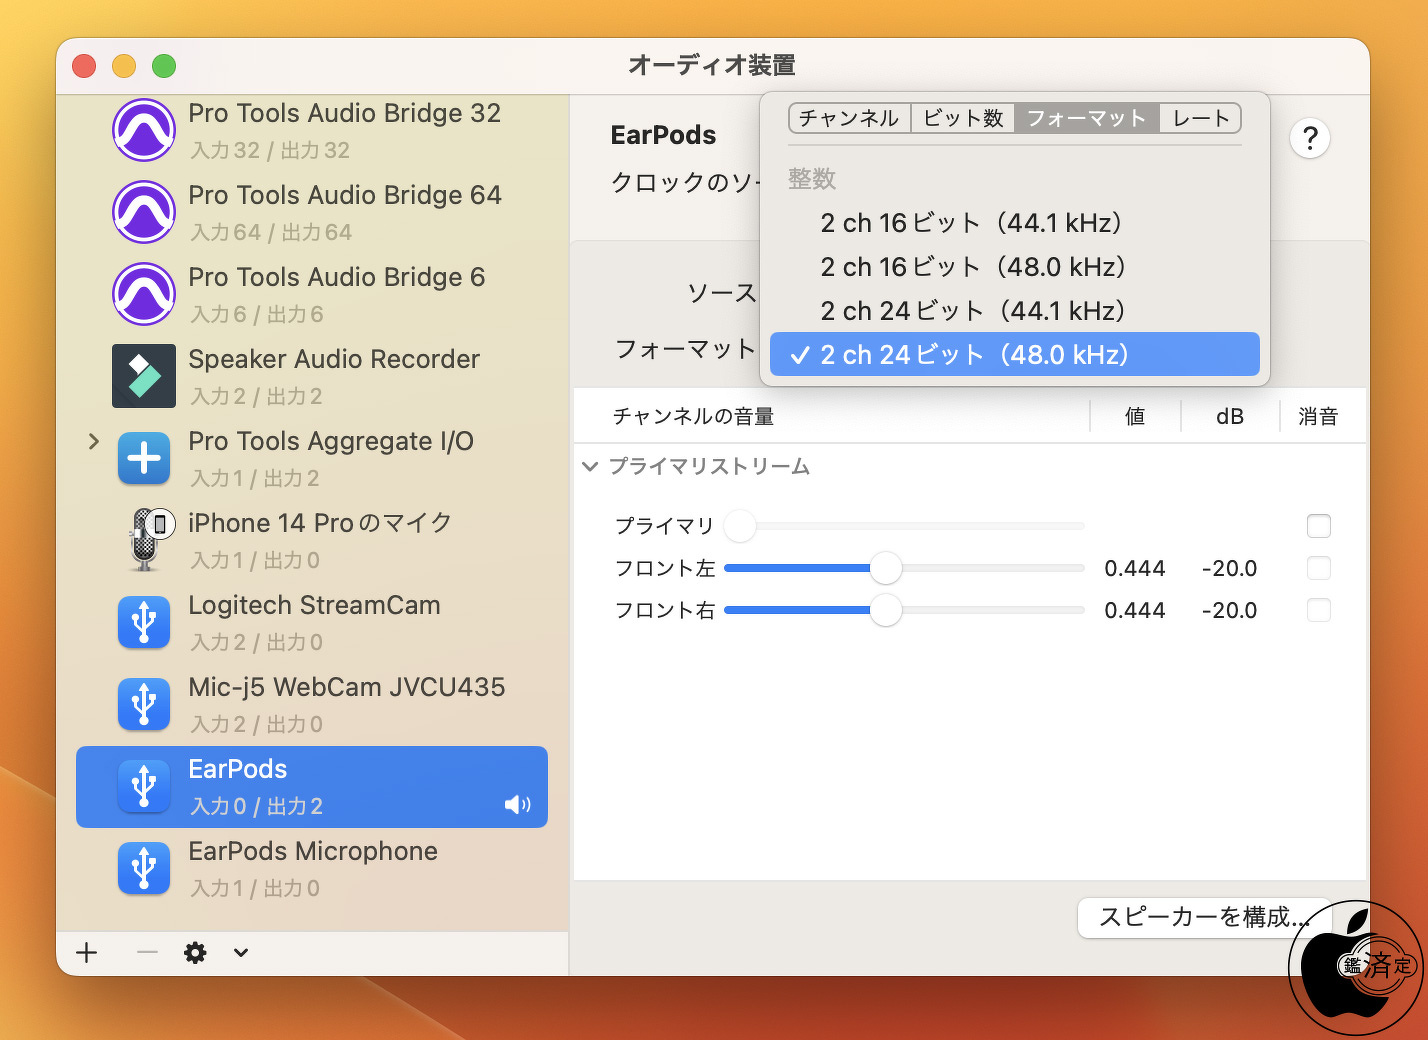Image resolution: width=1428 pixels, height=1040 pixels.
Task: Switch to the チャンネル tab
Action: coord(849,118)
